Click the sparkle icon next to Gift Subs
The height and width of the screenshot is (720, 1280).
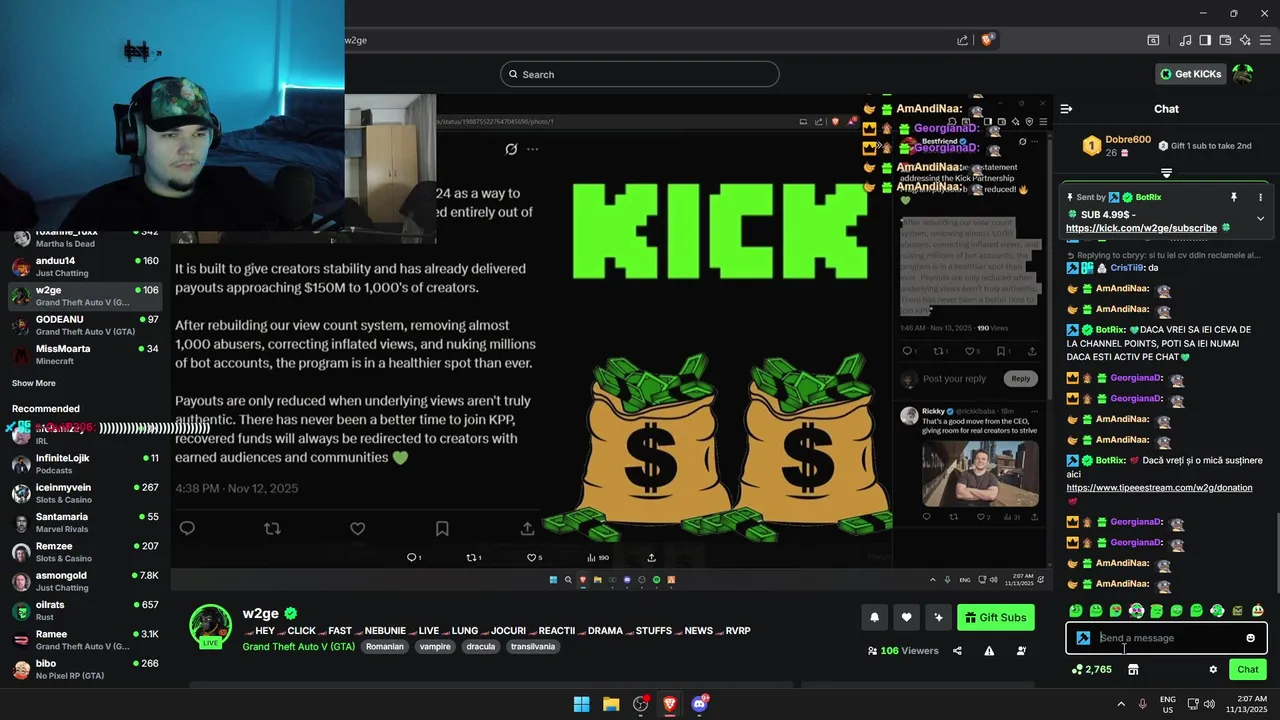[938, 617]
